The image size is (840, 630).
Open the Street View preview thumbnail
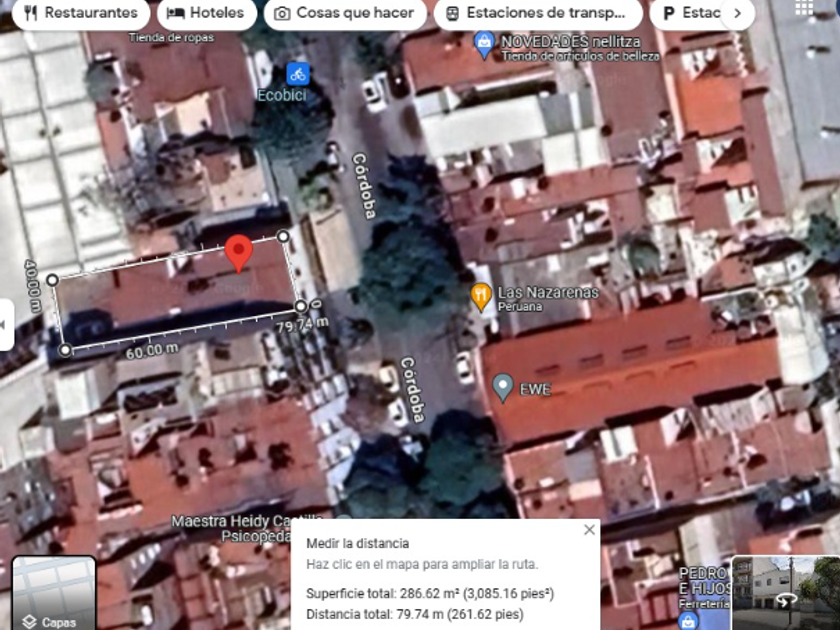tap(785, 592)
